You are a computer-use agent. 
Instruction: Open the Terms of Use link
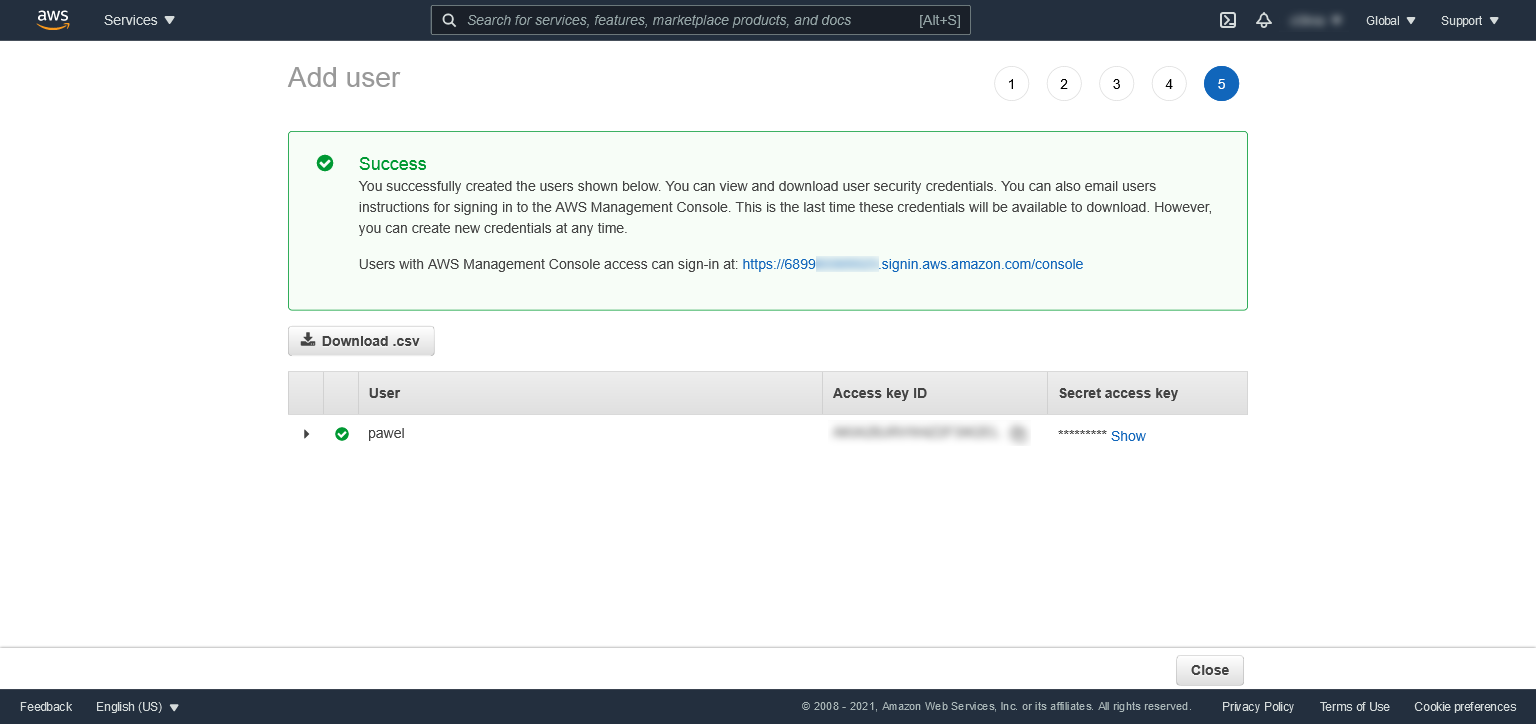click(x=1354, y=706)
